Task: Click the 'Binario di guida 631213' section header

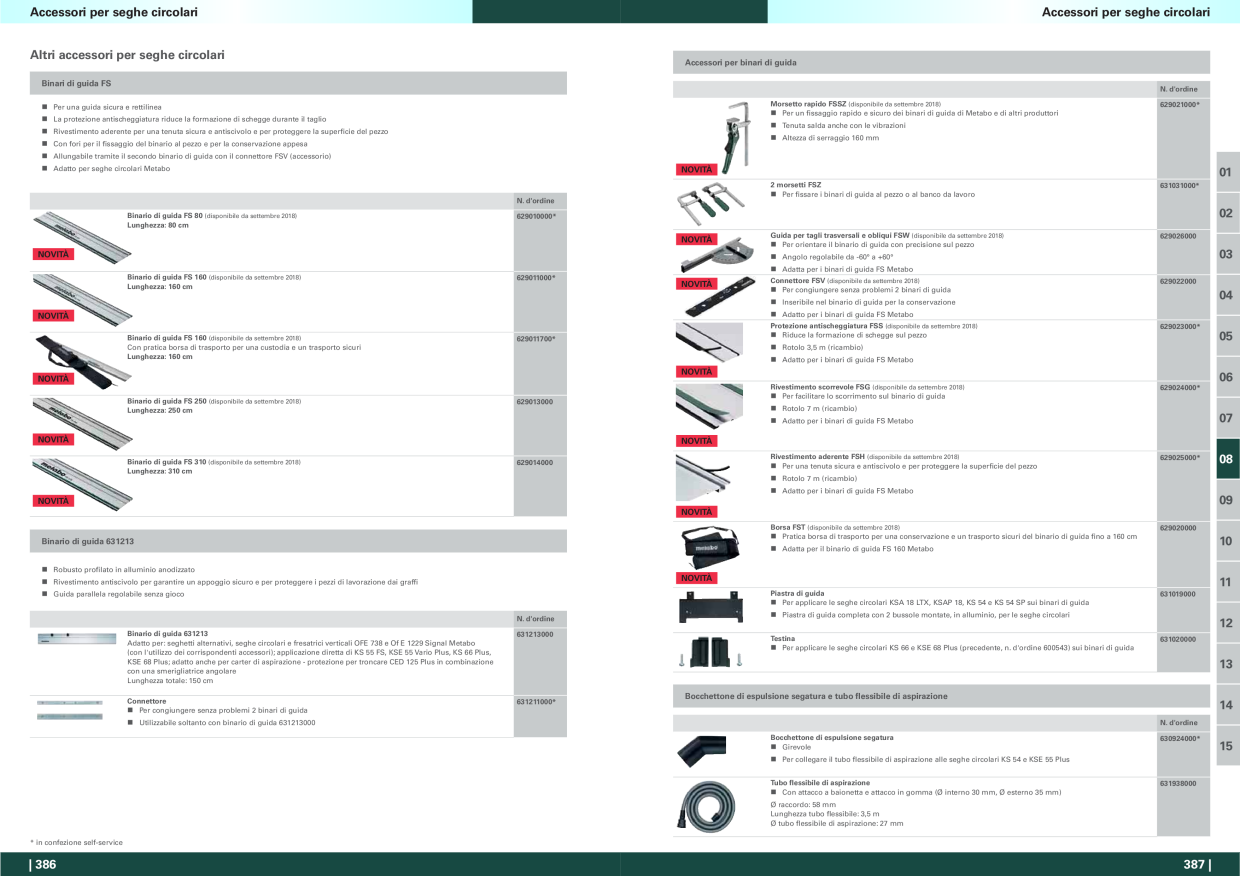Action: tap(299, 541)
